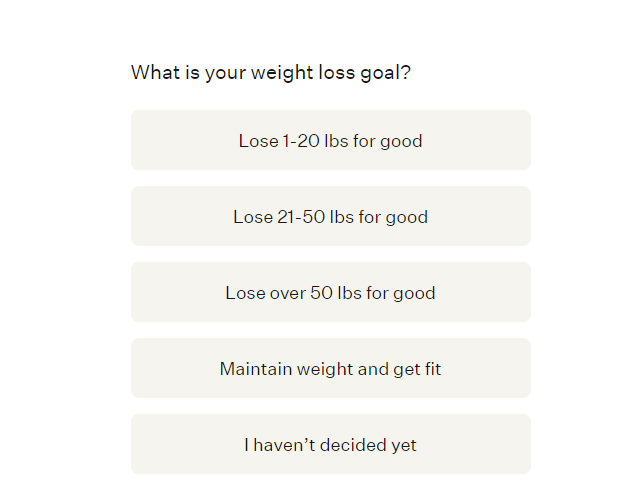
Task: Select Maintain weight and get fit
Action: click(x=331, y=368)
